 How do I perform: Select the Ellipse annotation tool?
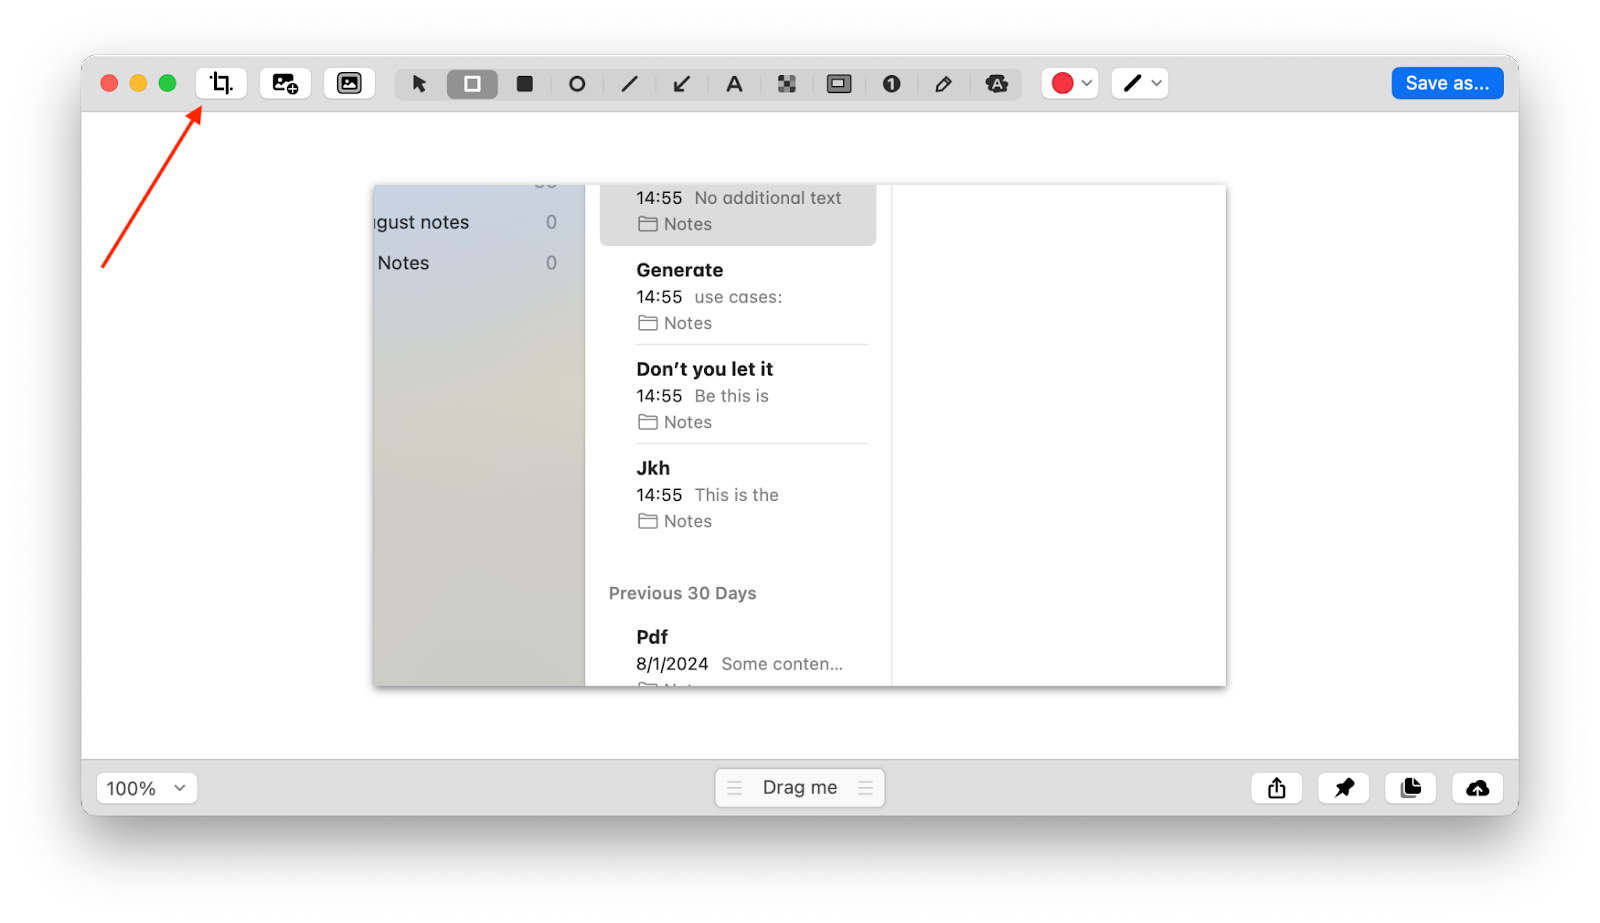[x=577, y=84]
